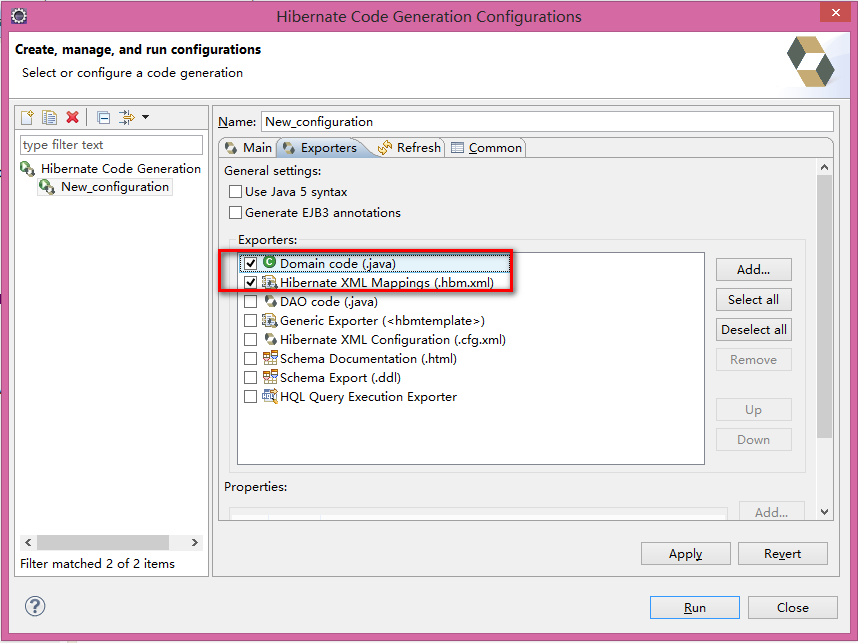Click the New_configuration node icon

47,187
